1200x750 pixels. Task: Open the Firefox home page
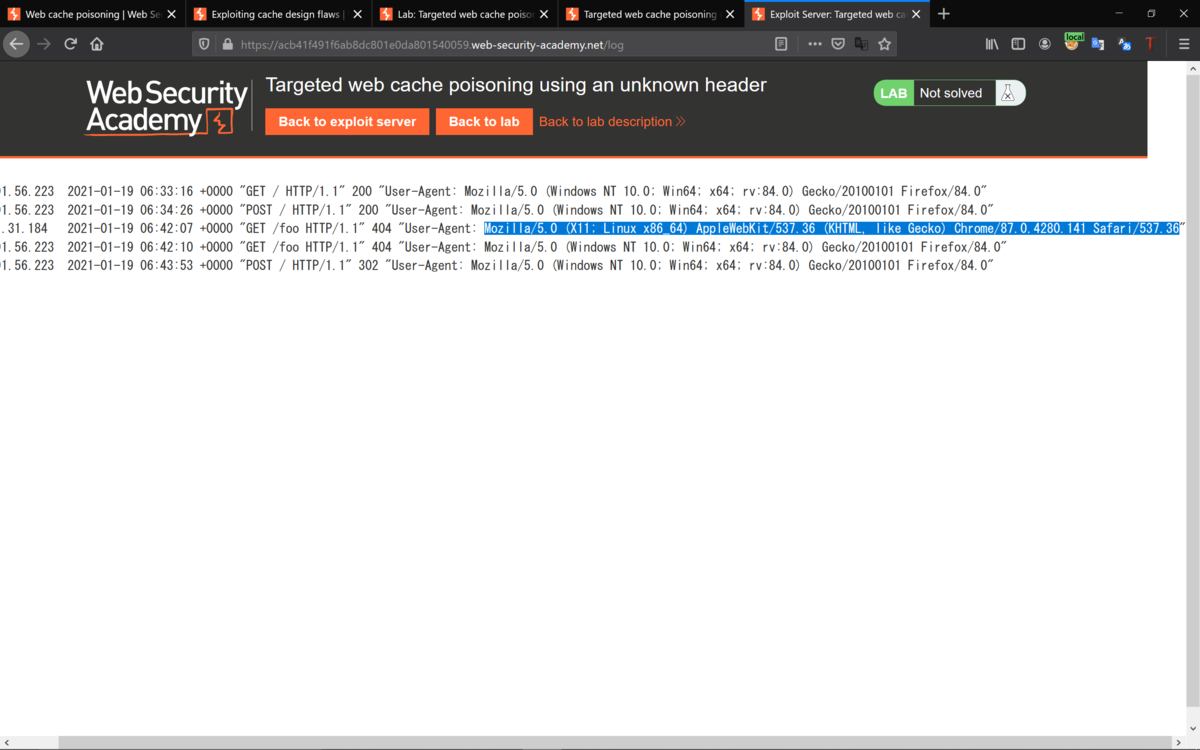[97, 44]
